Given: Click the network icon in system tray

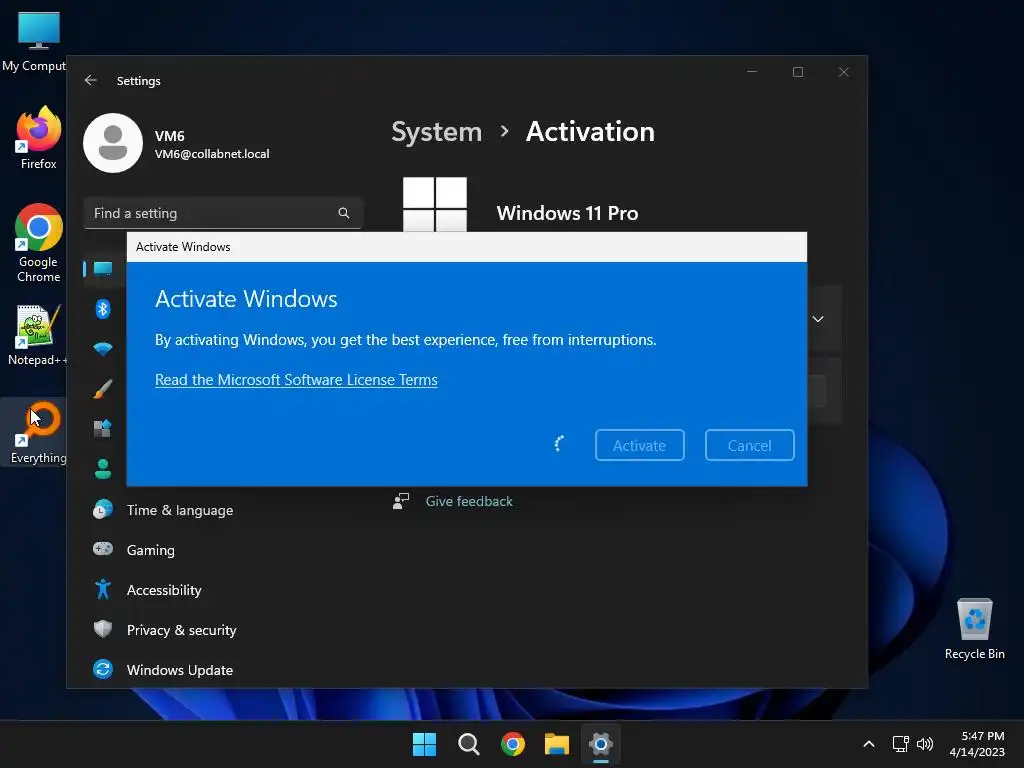Looking at the screenshot, I should click(x=901, y=744).
